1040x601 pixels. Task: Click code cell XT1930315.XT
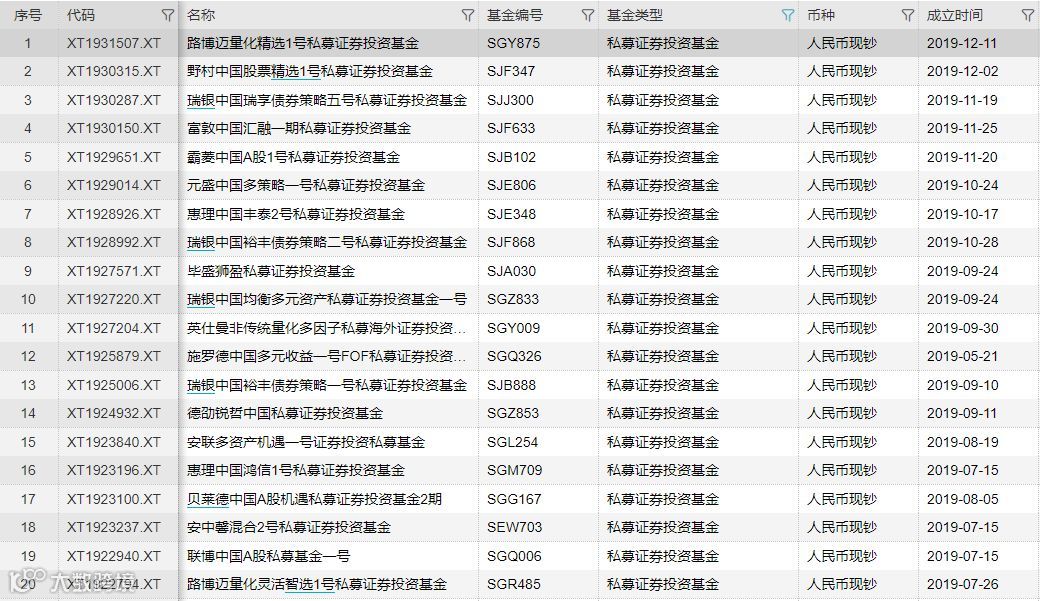[x=113, y=71]
